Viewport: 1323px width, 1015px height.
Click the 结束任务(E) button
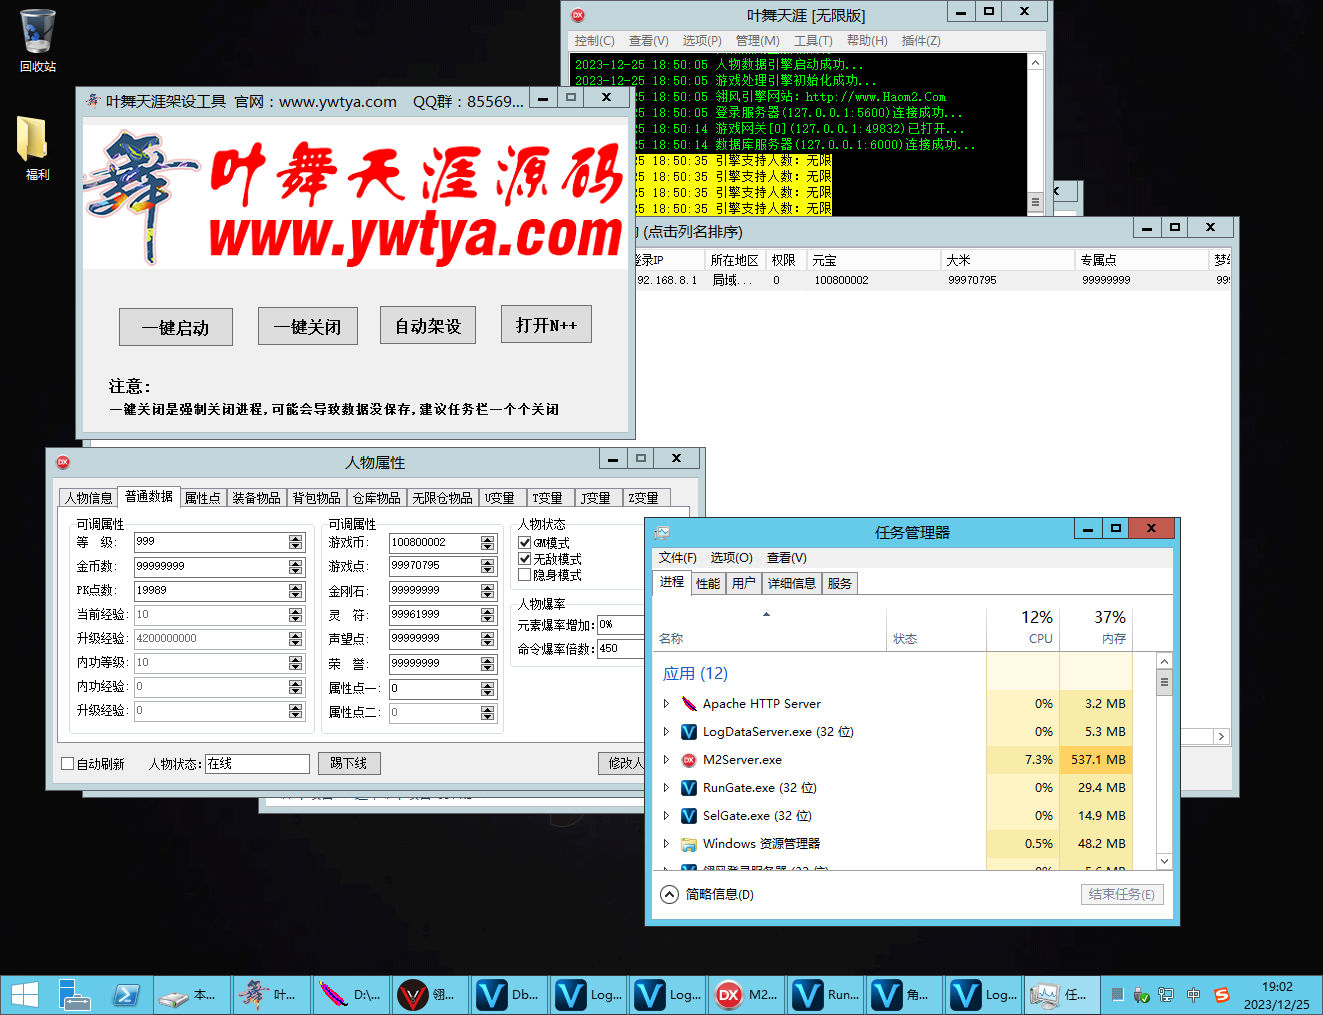(1122, 894)
